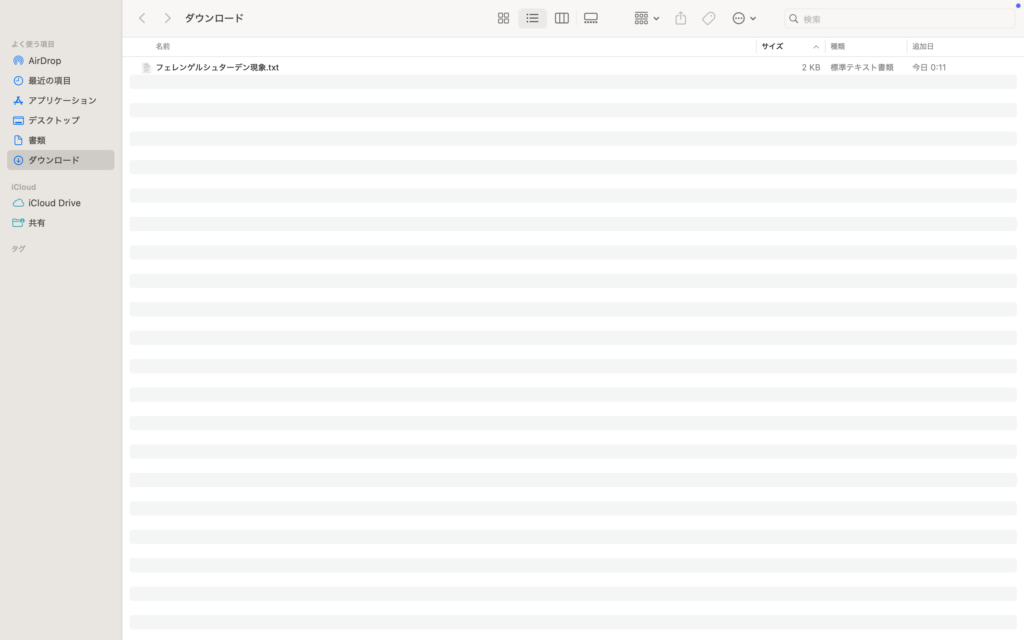
Task: Sort by サイズ column header
Action: click(x=772, y=46)
